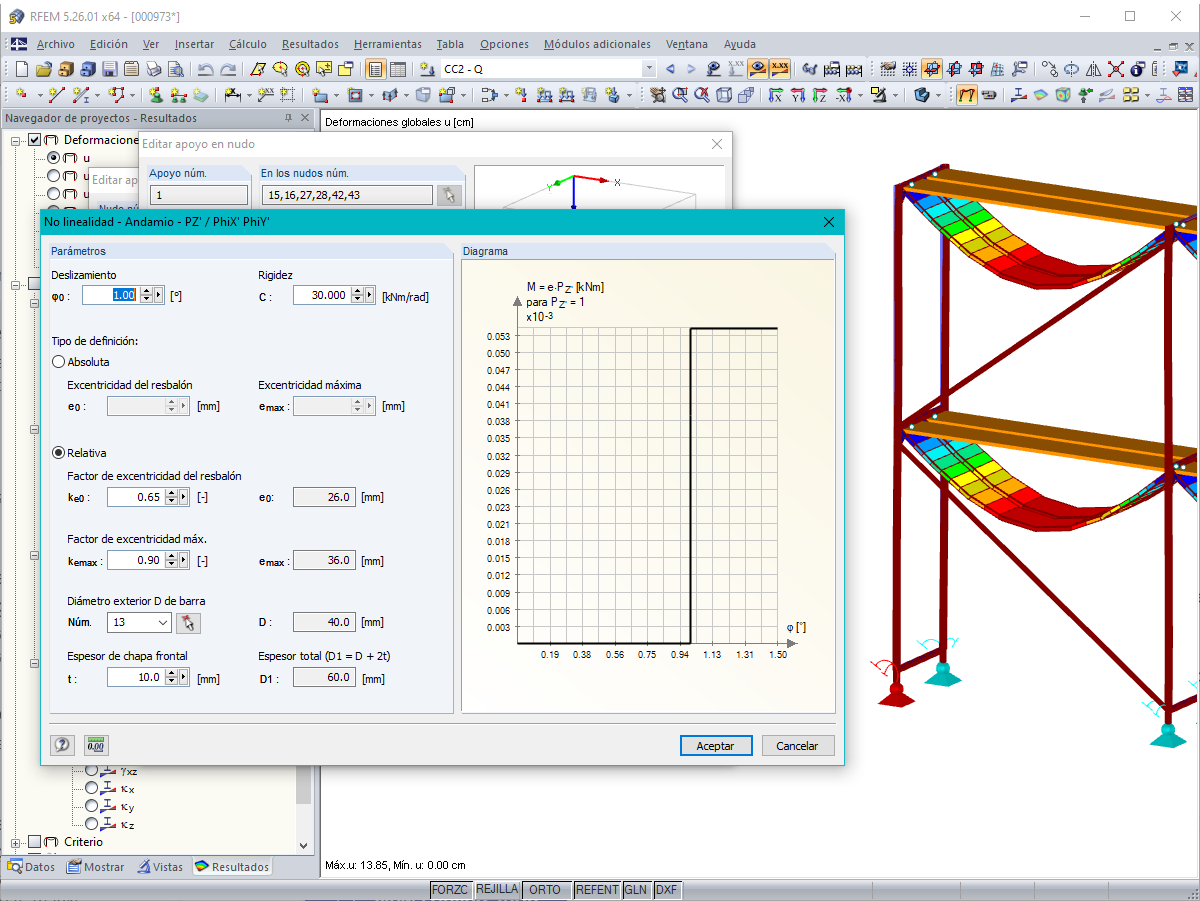Image resolution: width=1200 pixels, height=901 pixels.
Task: Click the units and decimals 0.00 icon
Action: pos(96,745)
